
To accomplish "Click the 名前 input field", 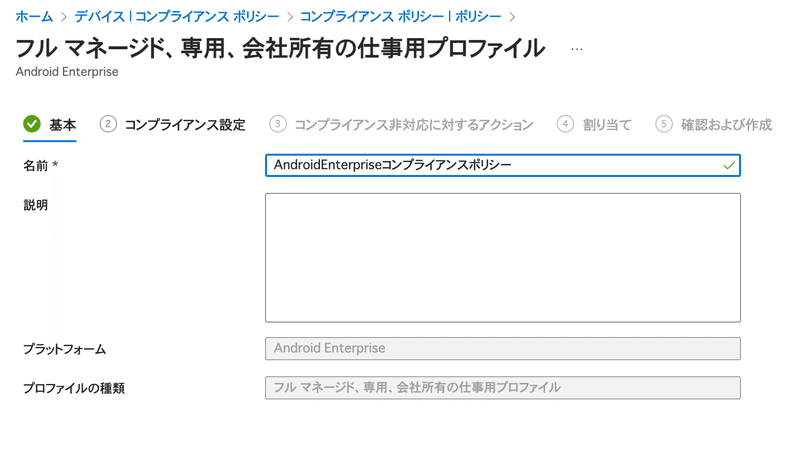I will 503,165.
